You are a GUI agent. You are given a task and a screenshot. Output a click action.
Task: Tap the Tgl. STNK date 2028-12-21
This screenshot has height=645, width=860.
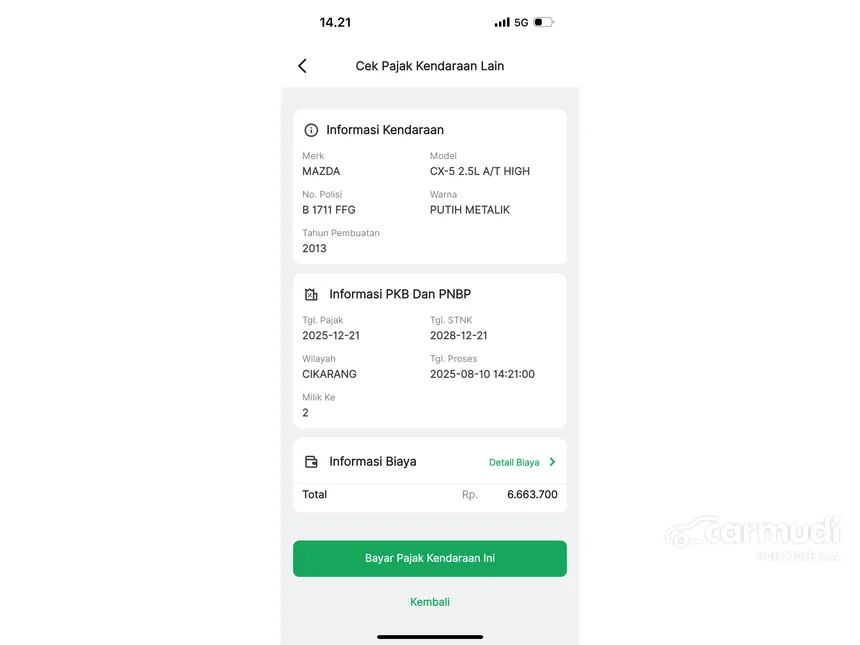(459, 336)
